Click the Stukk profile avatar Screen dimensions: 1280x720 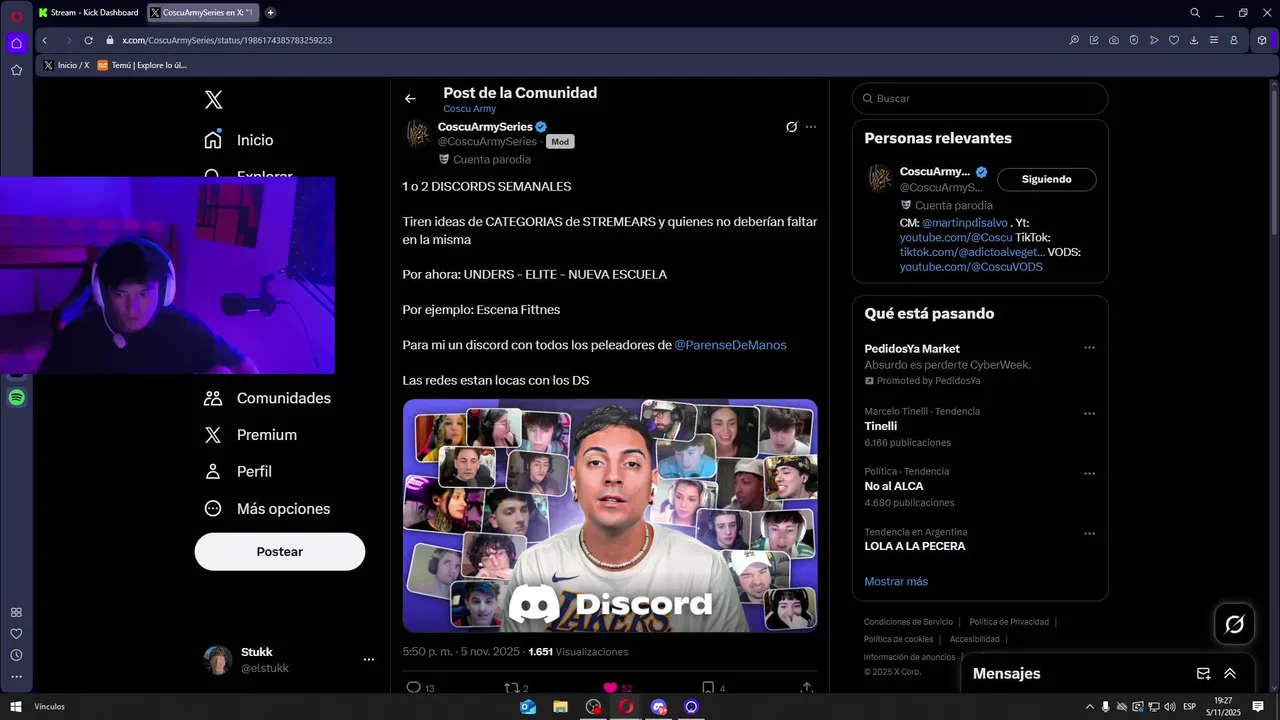[218, 660]
